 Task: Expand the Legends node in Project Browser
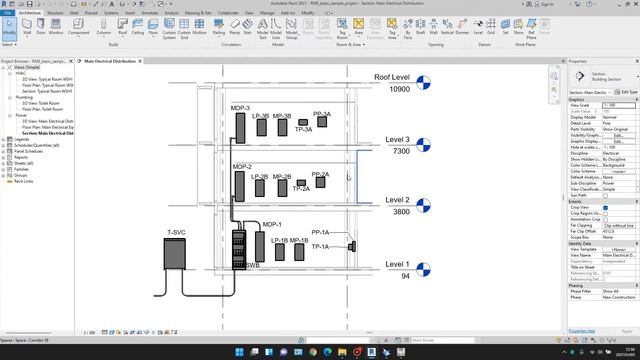[3, 139]
